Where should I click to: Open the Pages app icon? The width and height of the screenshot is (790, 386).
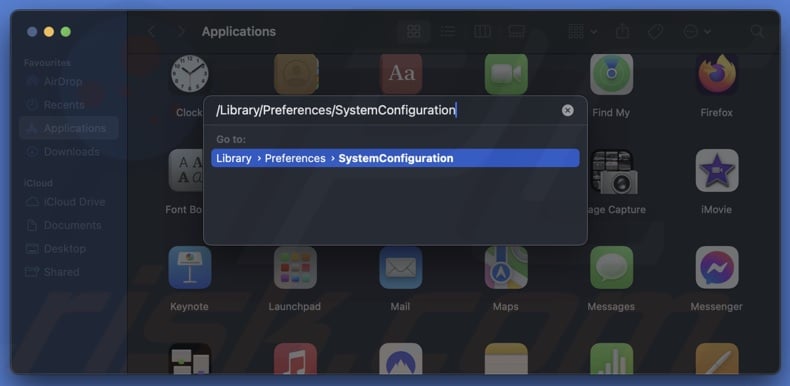[x=717, y=358]
